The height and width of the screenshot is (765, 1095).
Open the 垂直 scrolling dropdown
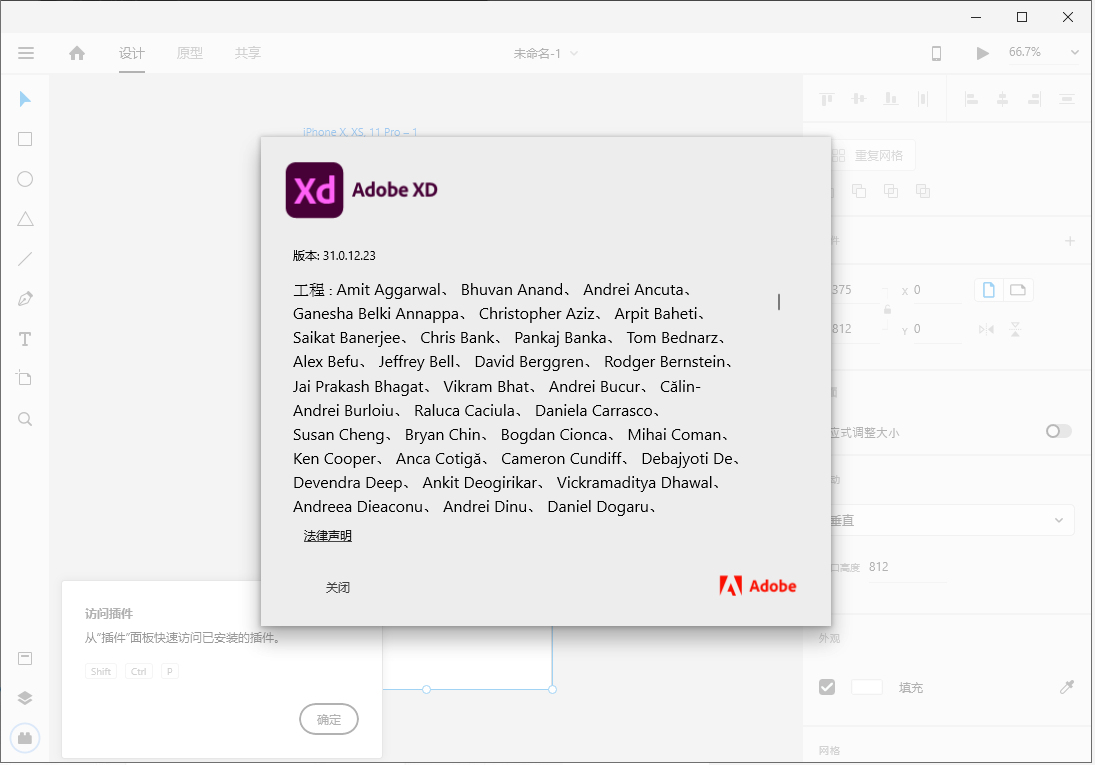(951, 520)
